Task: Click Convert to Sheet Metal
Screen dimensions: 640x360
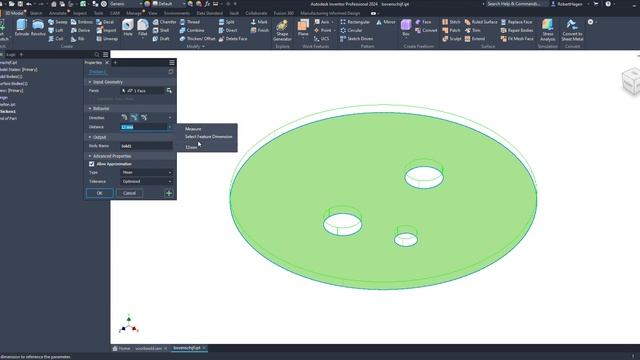Action: pyautogui.click(x=572, y=30)
